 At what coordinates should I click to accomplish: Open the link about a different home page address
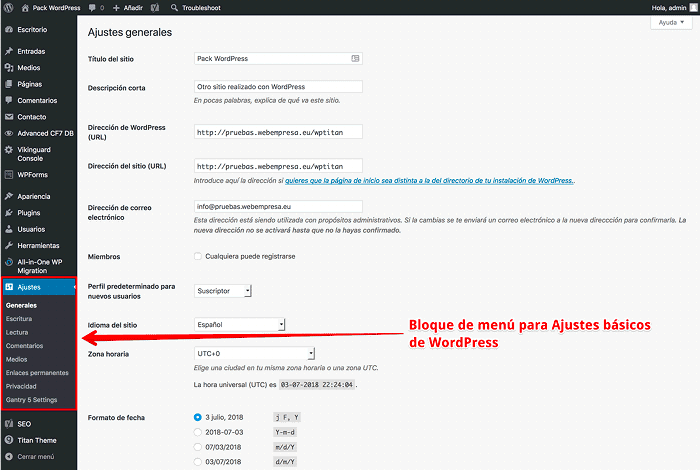pyautogui.click(x=429, y=180)
